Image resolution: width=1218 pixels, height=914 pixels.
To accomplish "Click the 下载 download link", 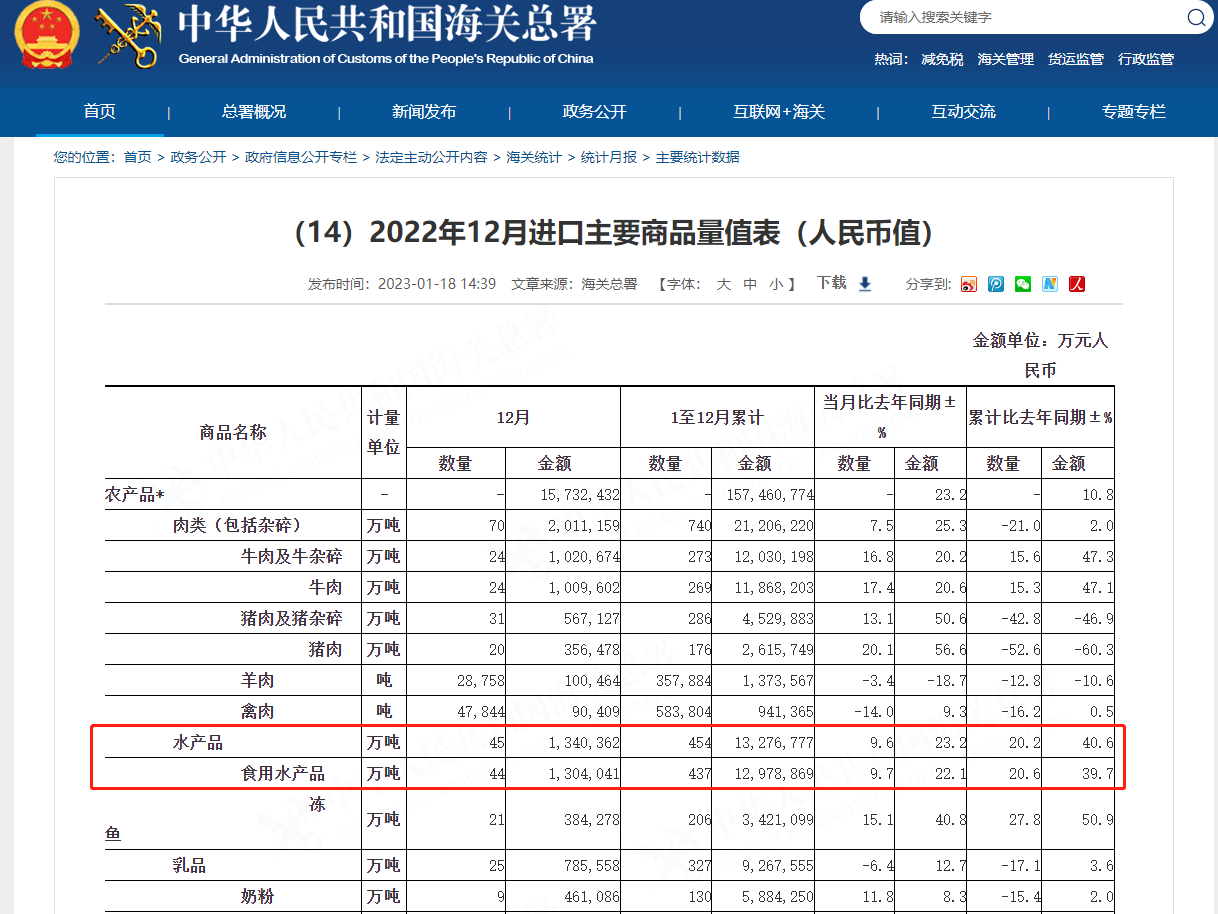I will [x=831, y=283].
